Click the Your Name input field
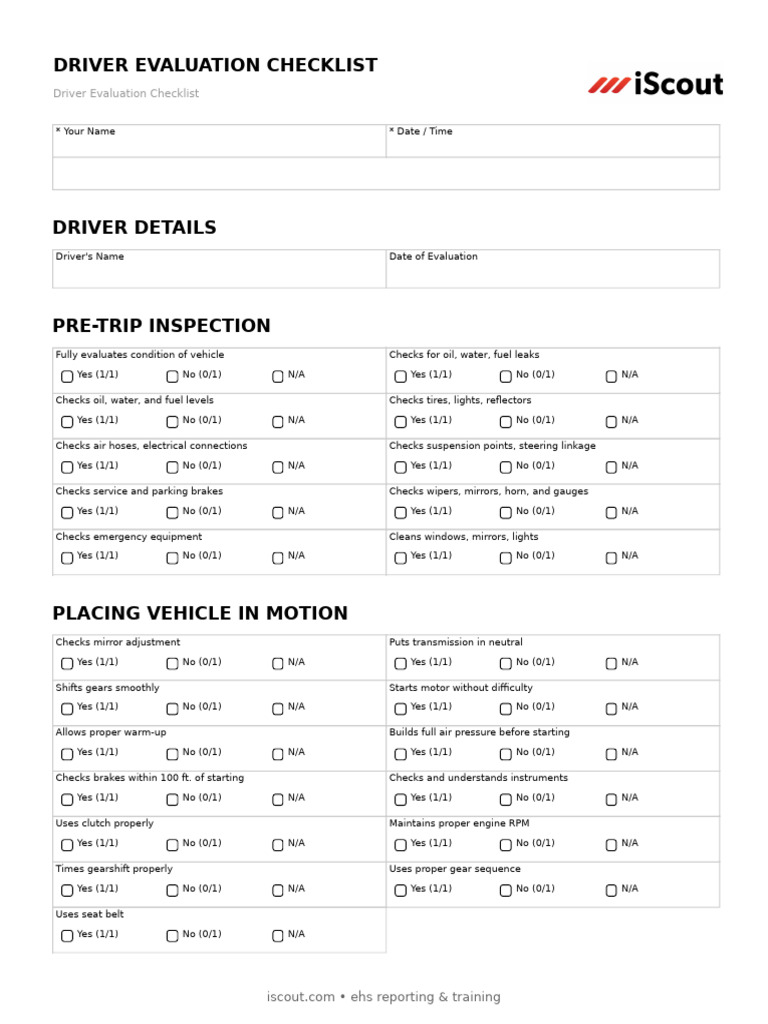 coord(219,173)
